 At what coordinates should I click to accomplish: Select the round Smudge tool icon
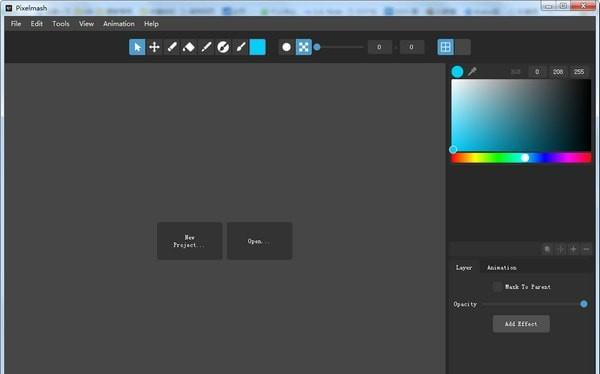[223, 47]
